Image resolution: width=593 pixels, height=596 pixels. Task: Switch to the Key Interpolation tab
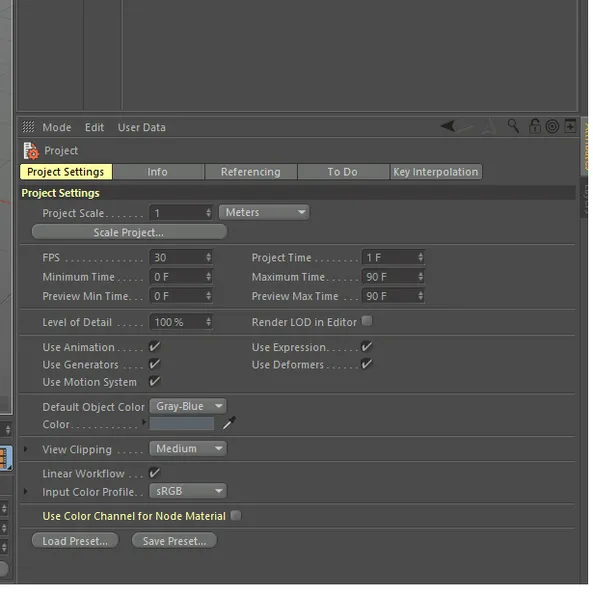pyautogui.click(x=436, y=172)
